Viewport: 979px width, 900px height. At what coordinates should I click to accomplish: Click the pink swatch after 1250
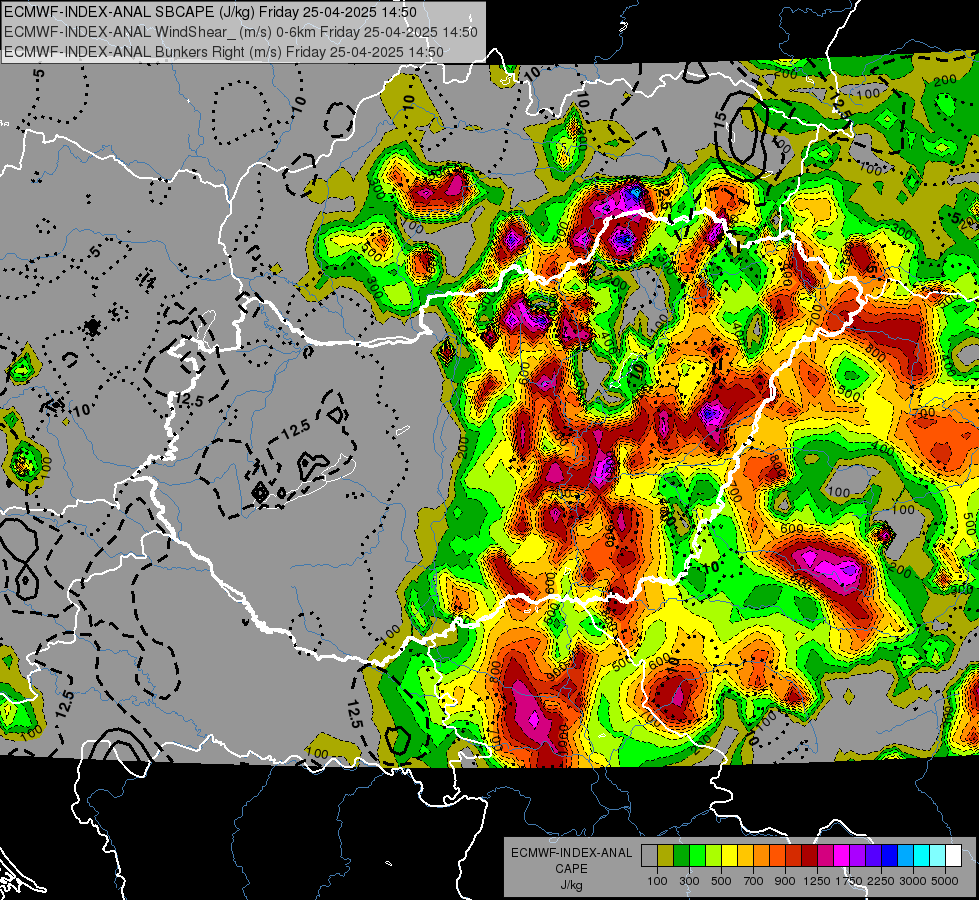(825, 855)
